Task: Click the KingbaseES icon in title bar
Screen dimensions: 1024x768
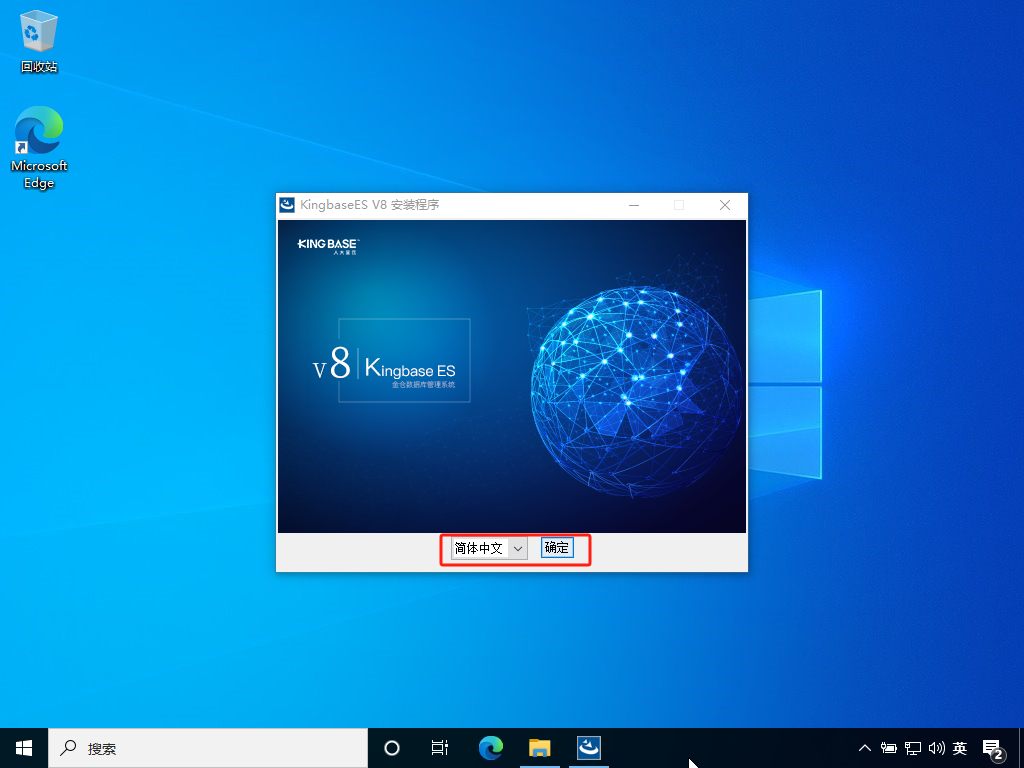Action: point(287,205)
